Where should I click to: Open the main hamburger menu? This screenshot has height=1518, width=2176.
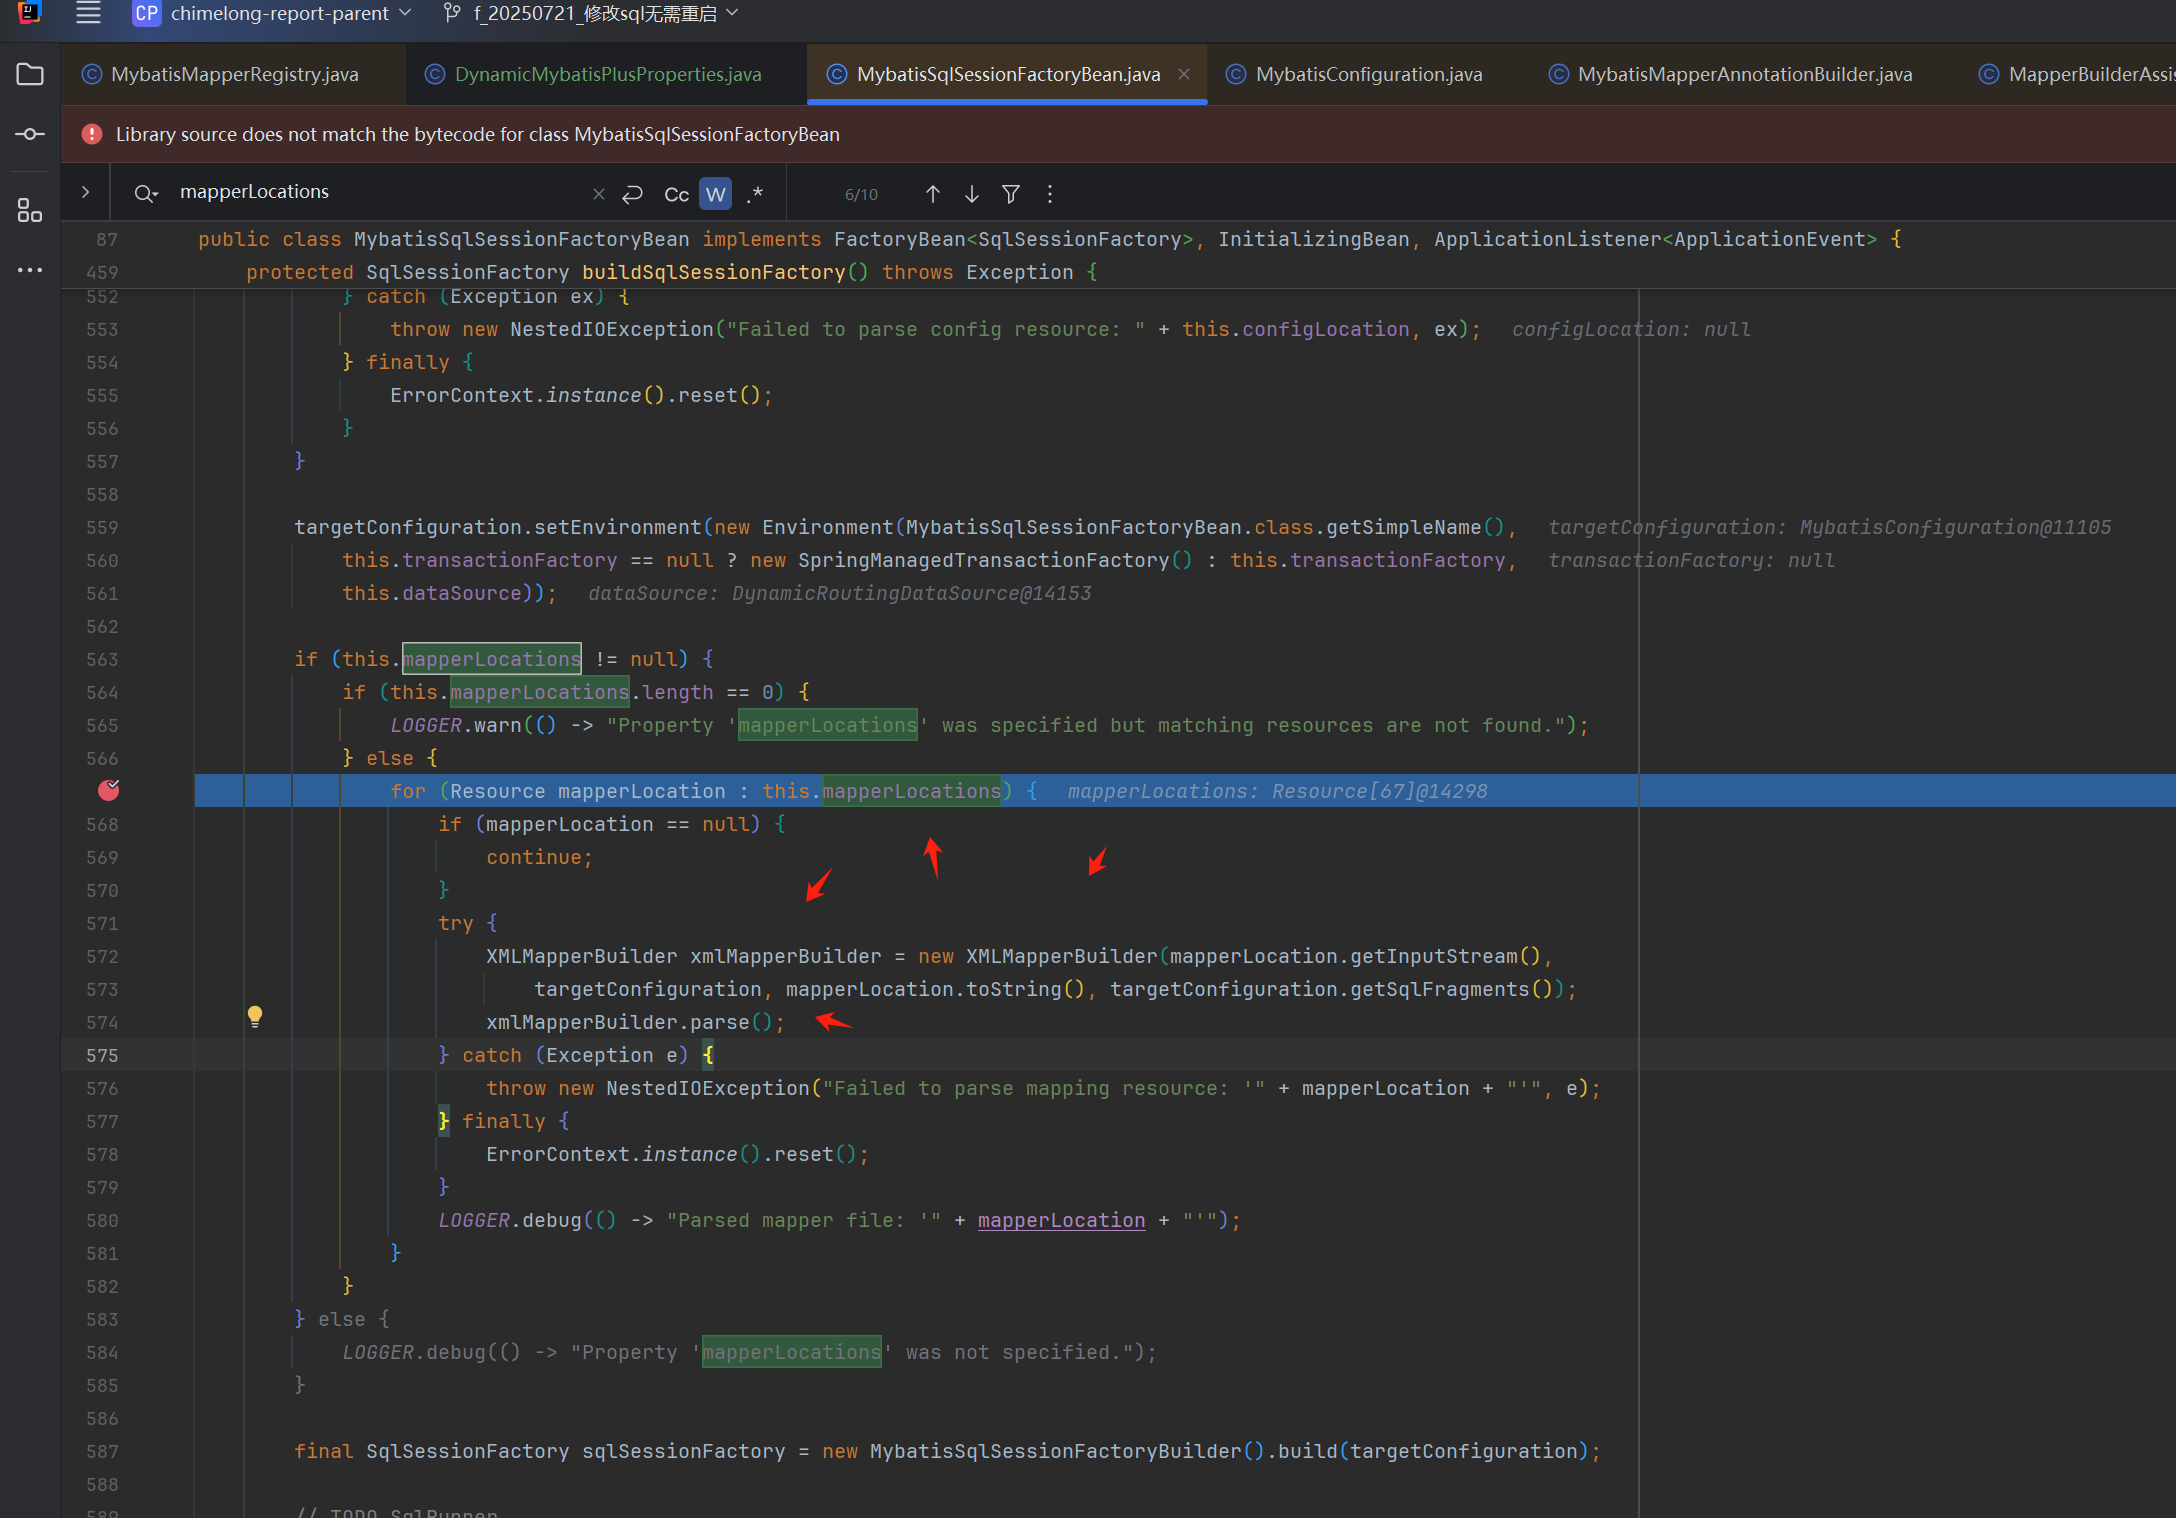click(x=88, y=13)
